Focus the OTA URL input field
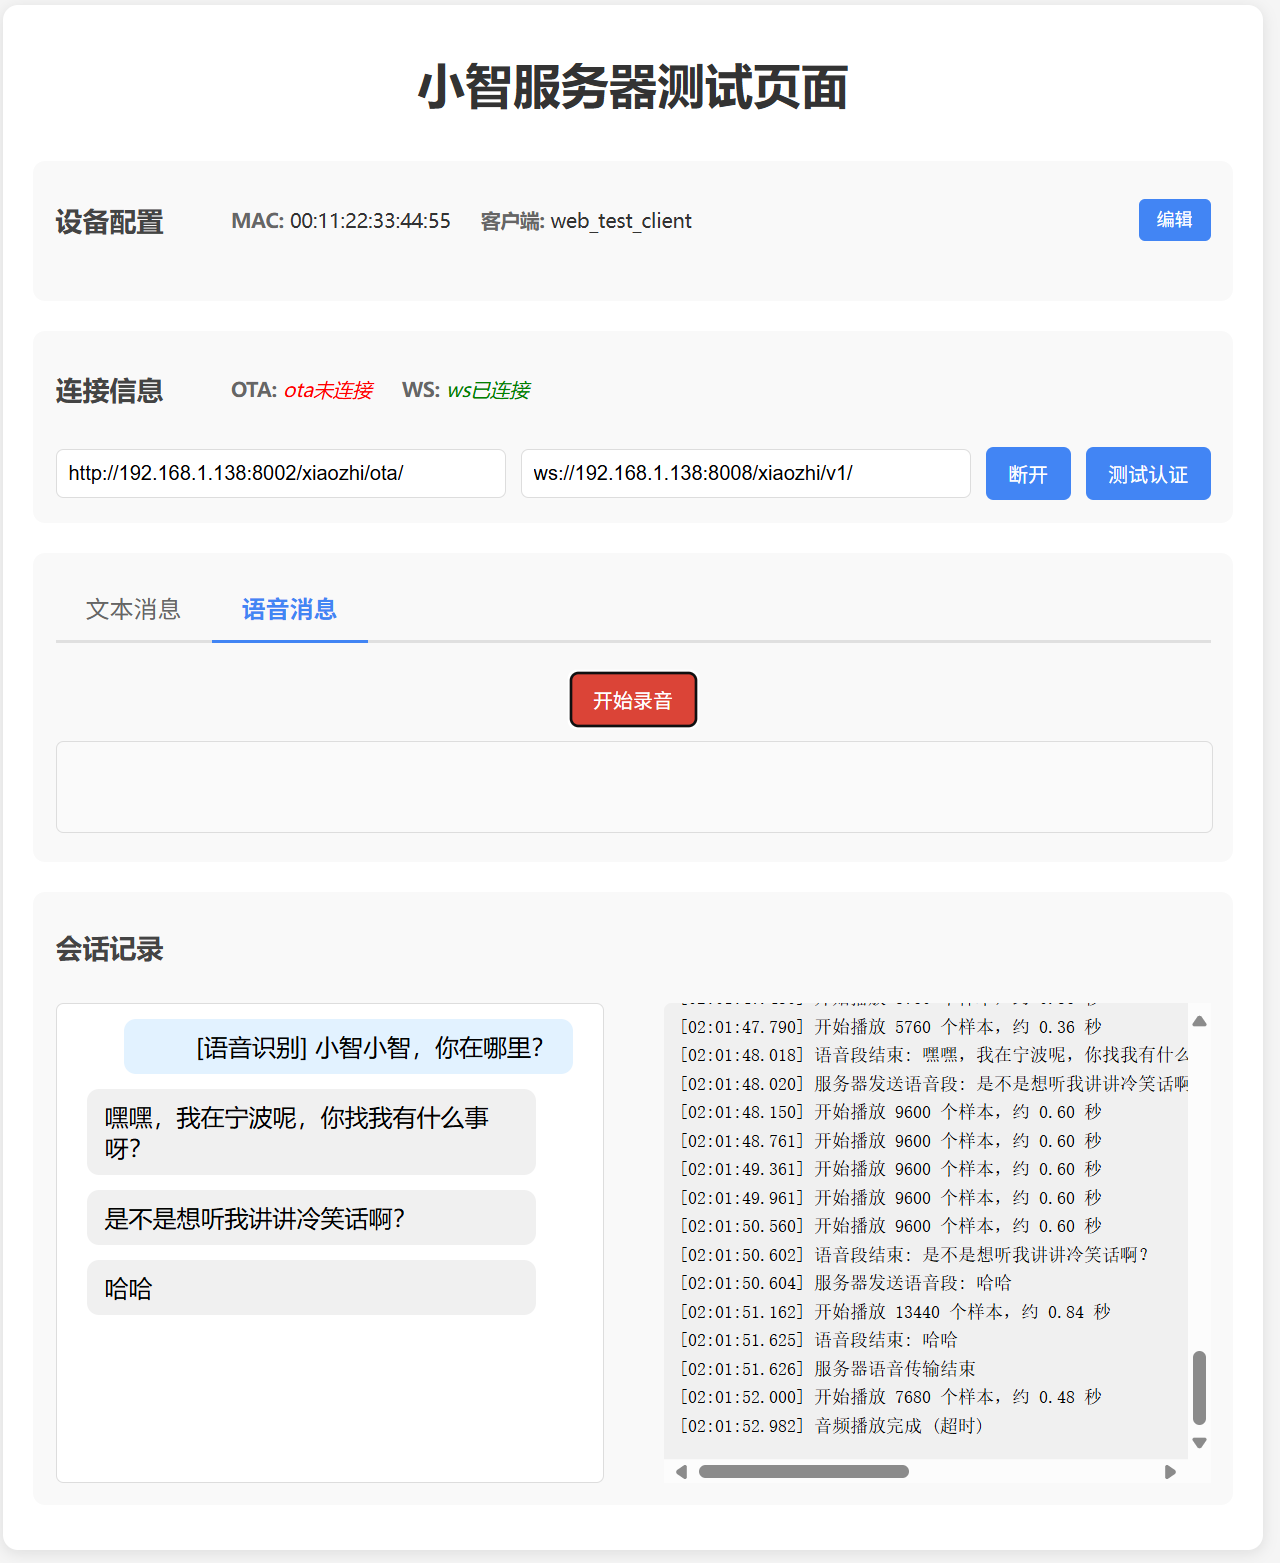This screenshot has width=1280, height=1563. pos(281,473)
